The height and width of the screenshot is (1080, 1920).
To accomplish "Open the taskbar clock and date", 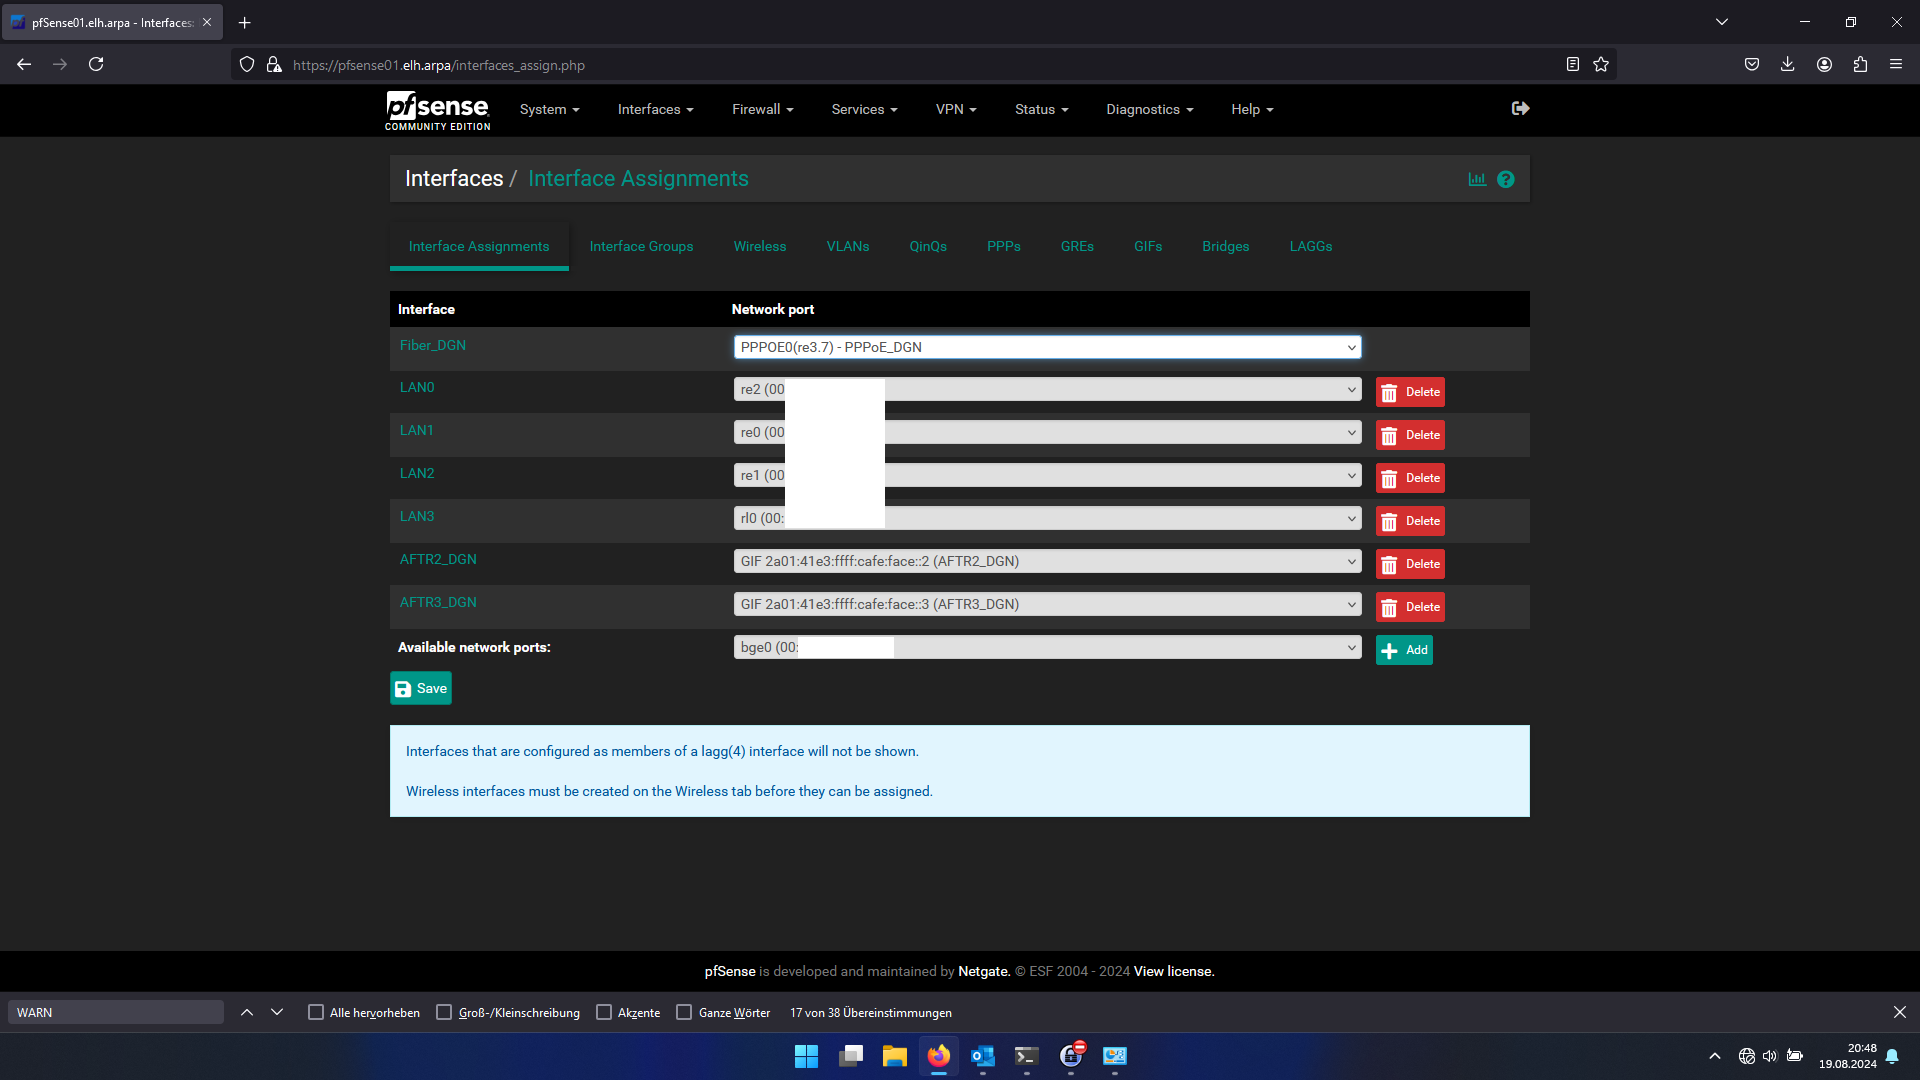I will tap(1848, 1056).
